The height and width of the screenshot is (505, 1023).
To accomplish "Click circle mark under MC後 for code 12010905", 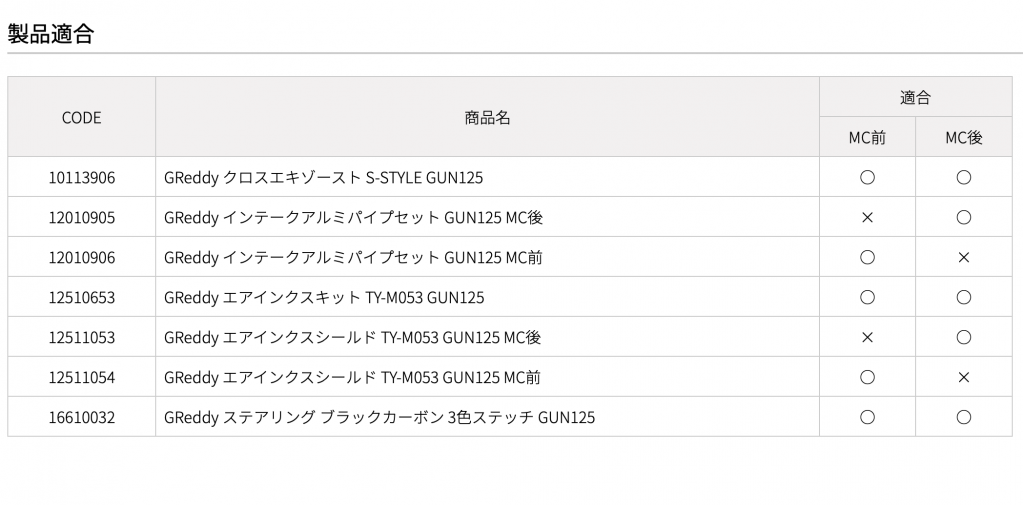I will (964, 217).
